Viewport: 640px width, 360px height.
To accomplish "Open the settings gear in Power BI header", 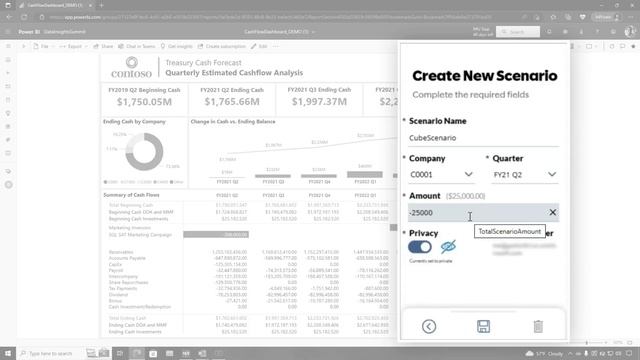I will click(565, 32).
